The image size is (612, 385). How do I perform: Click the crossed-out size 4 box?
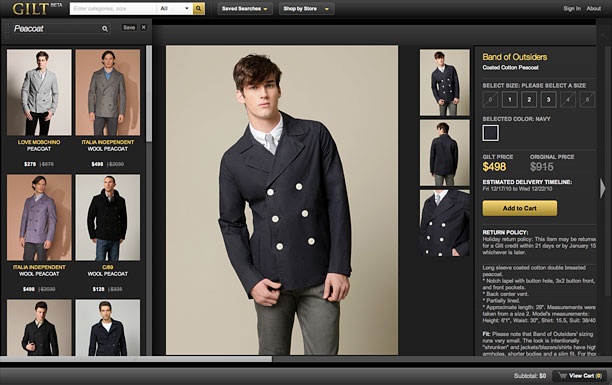(568, 100)
